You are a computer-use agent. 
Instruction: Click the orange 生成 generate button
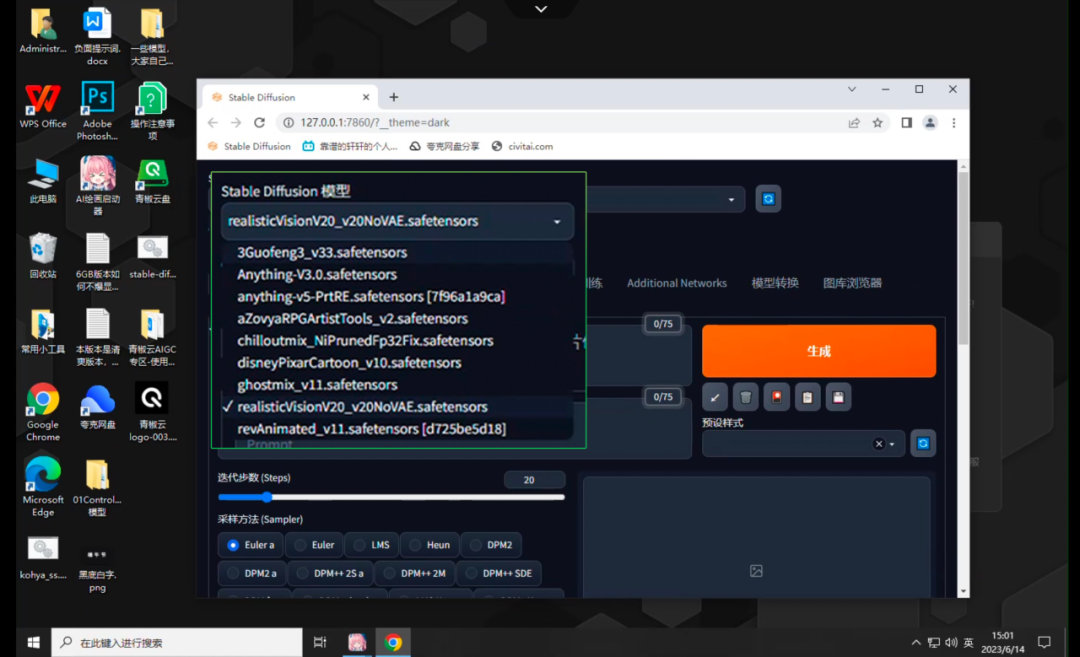(819, 351)
